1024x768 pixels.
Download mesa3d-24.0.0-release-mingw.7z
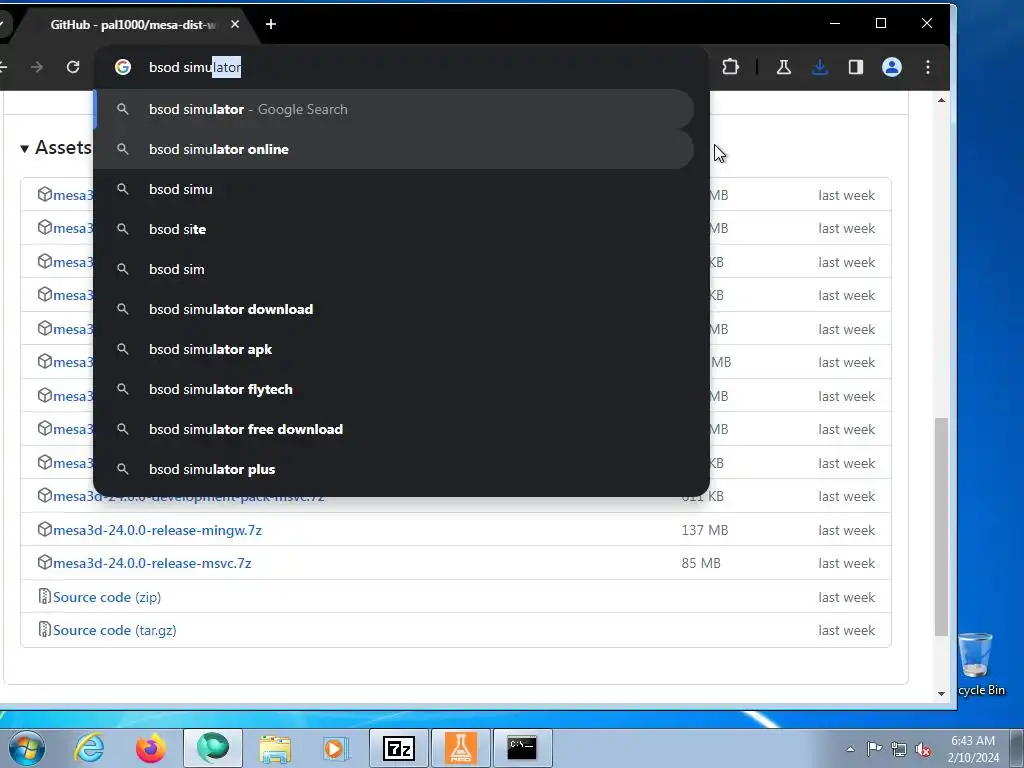tap(157, 530)
